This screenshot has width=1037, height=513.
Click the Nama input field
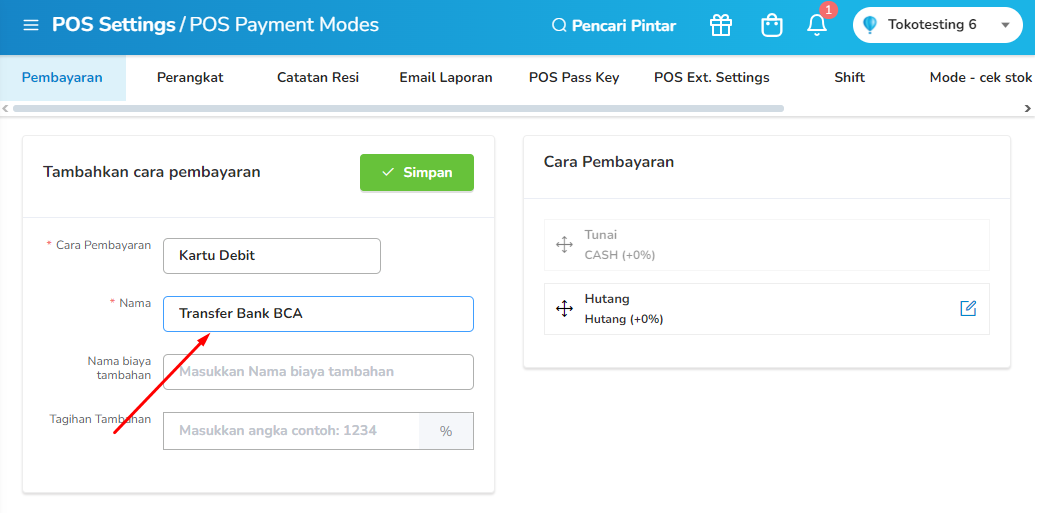pos(318,313)
